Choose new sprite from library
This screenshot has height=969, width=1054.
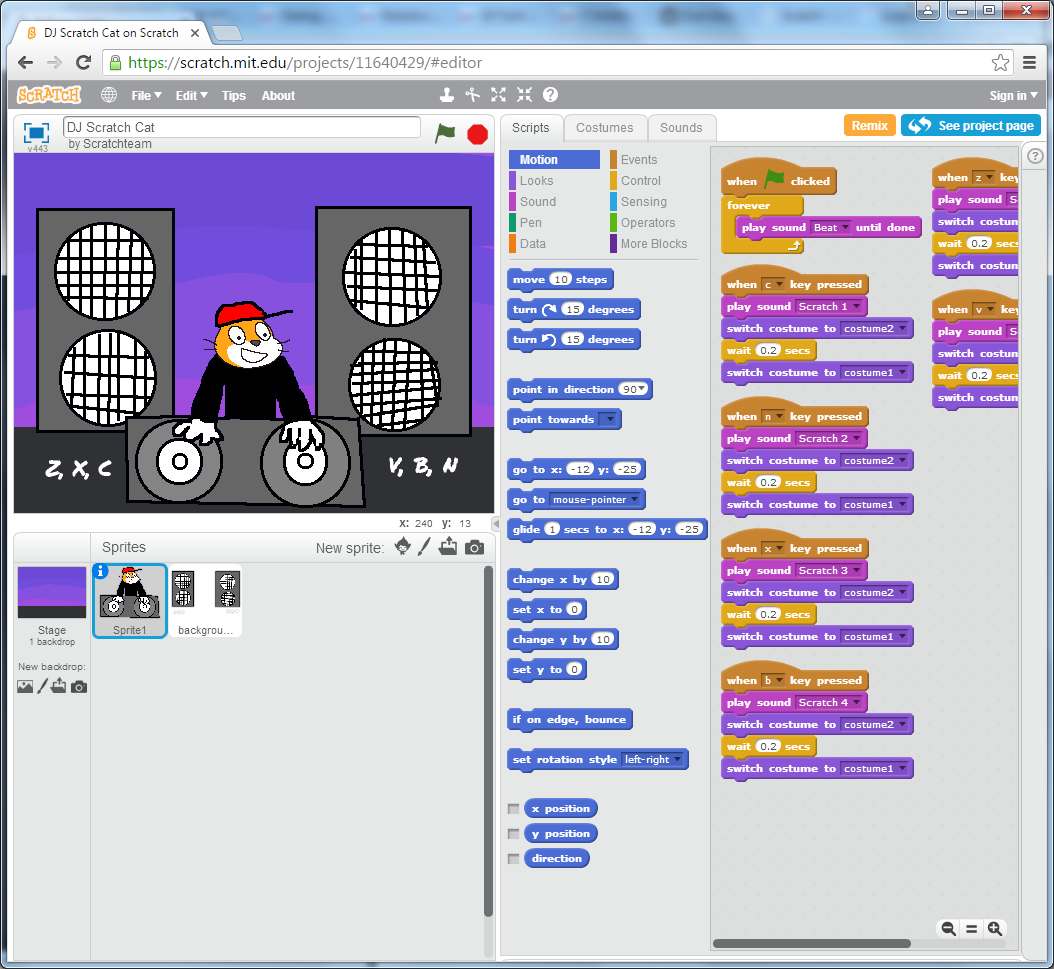(403, 546)
